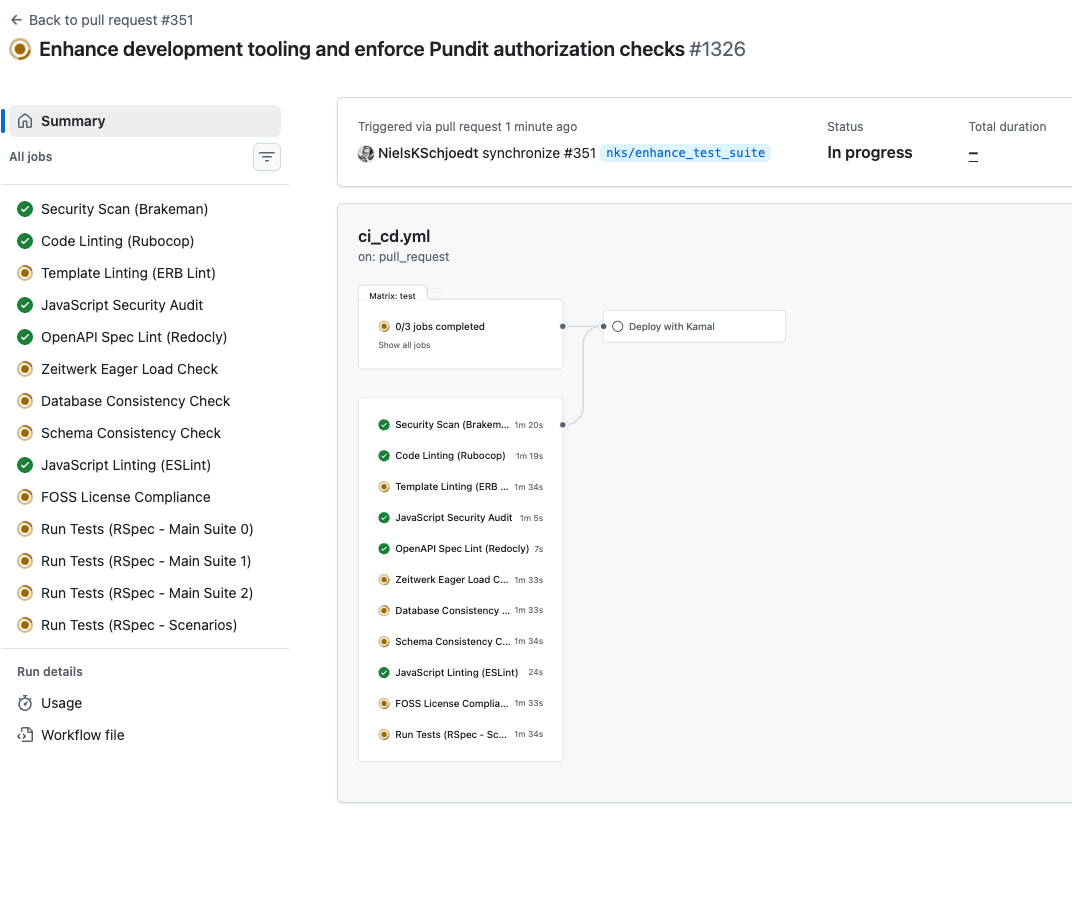Screen dimensions: 1072x902
Task: Click the home icon next to Summary
Action: click(x=22, y=120)
